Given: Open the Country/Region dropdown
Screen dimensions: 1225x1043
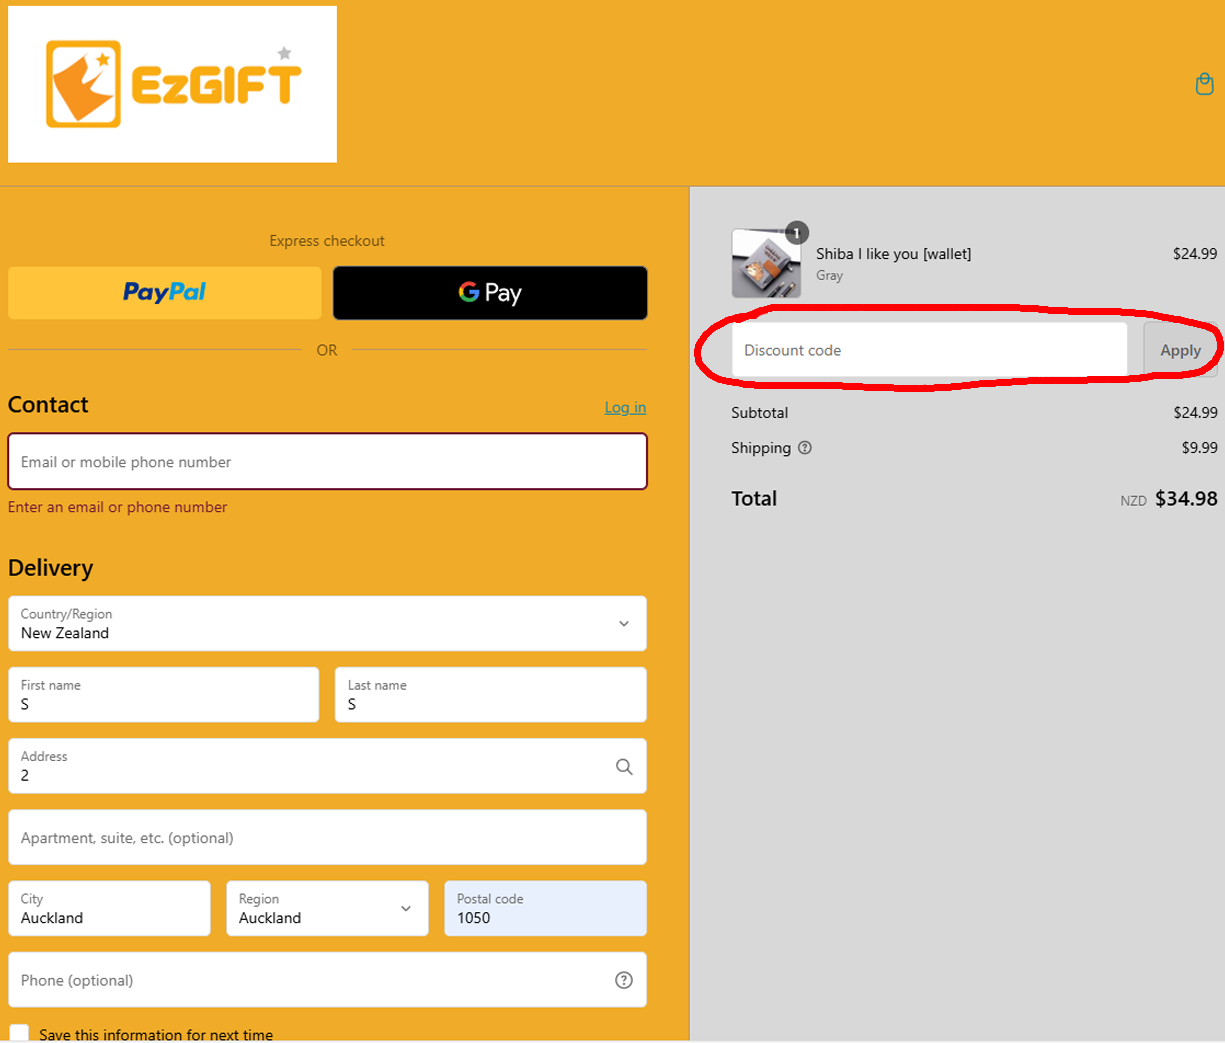Looking at the screenshot, I should click(x=327, y=624).
